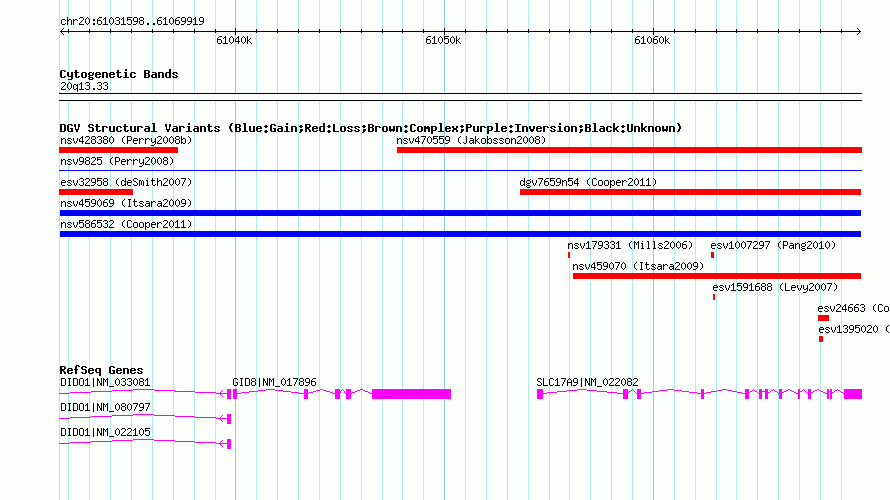Select the large GID8 last exon block
The width and height of the screenshot is (890, 500).
412,394
